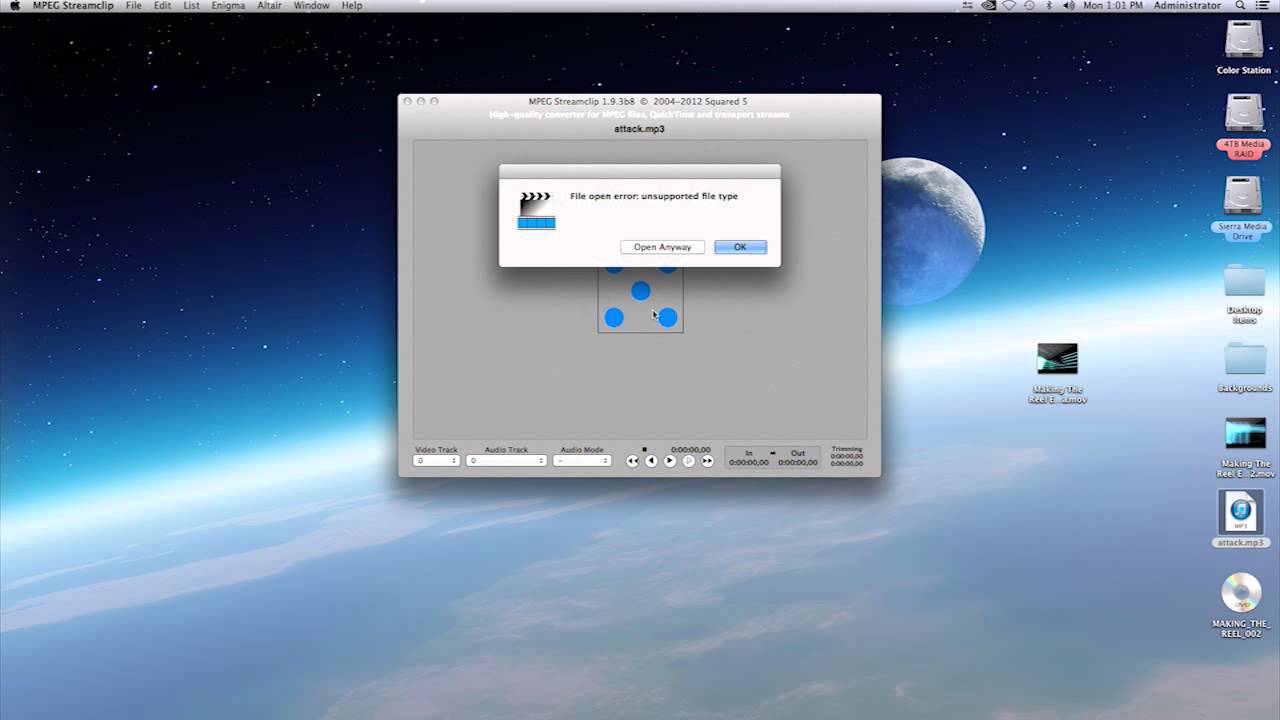Image resolution: width=1280 pixels, height=720 pixels.
Task: Click the clock showing Mon 1:01 PM
Action: coord(1113,6)
